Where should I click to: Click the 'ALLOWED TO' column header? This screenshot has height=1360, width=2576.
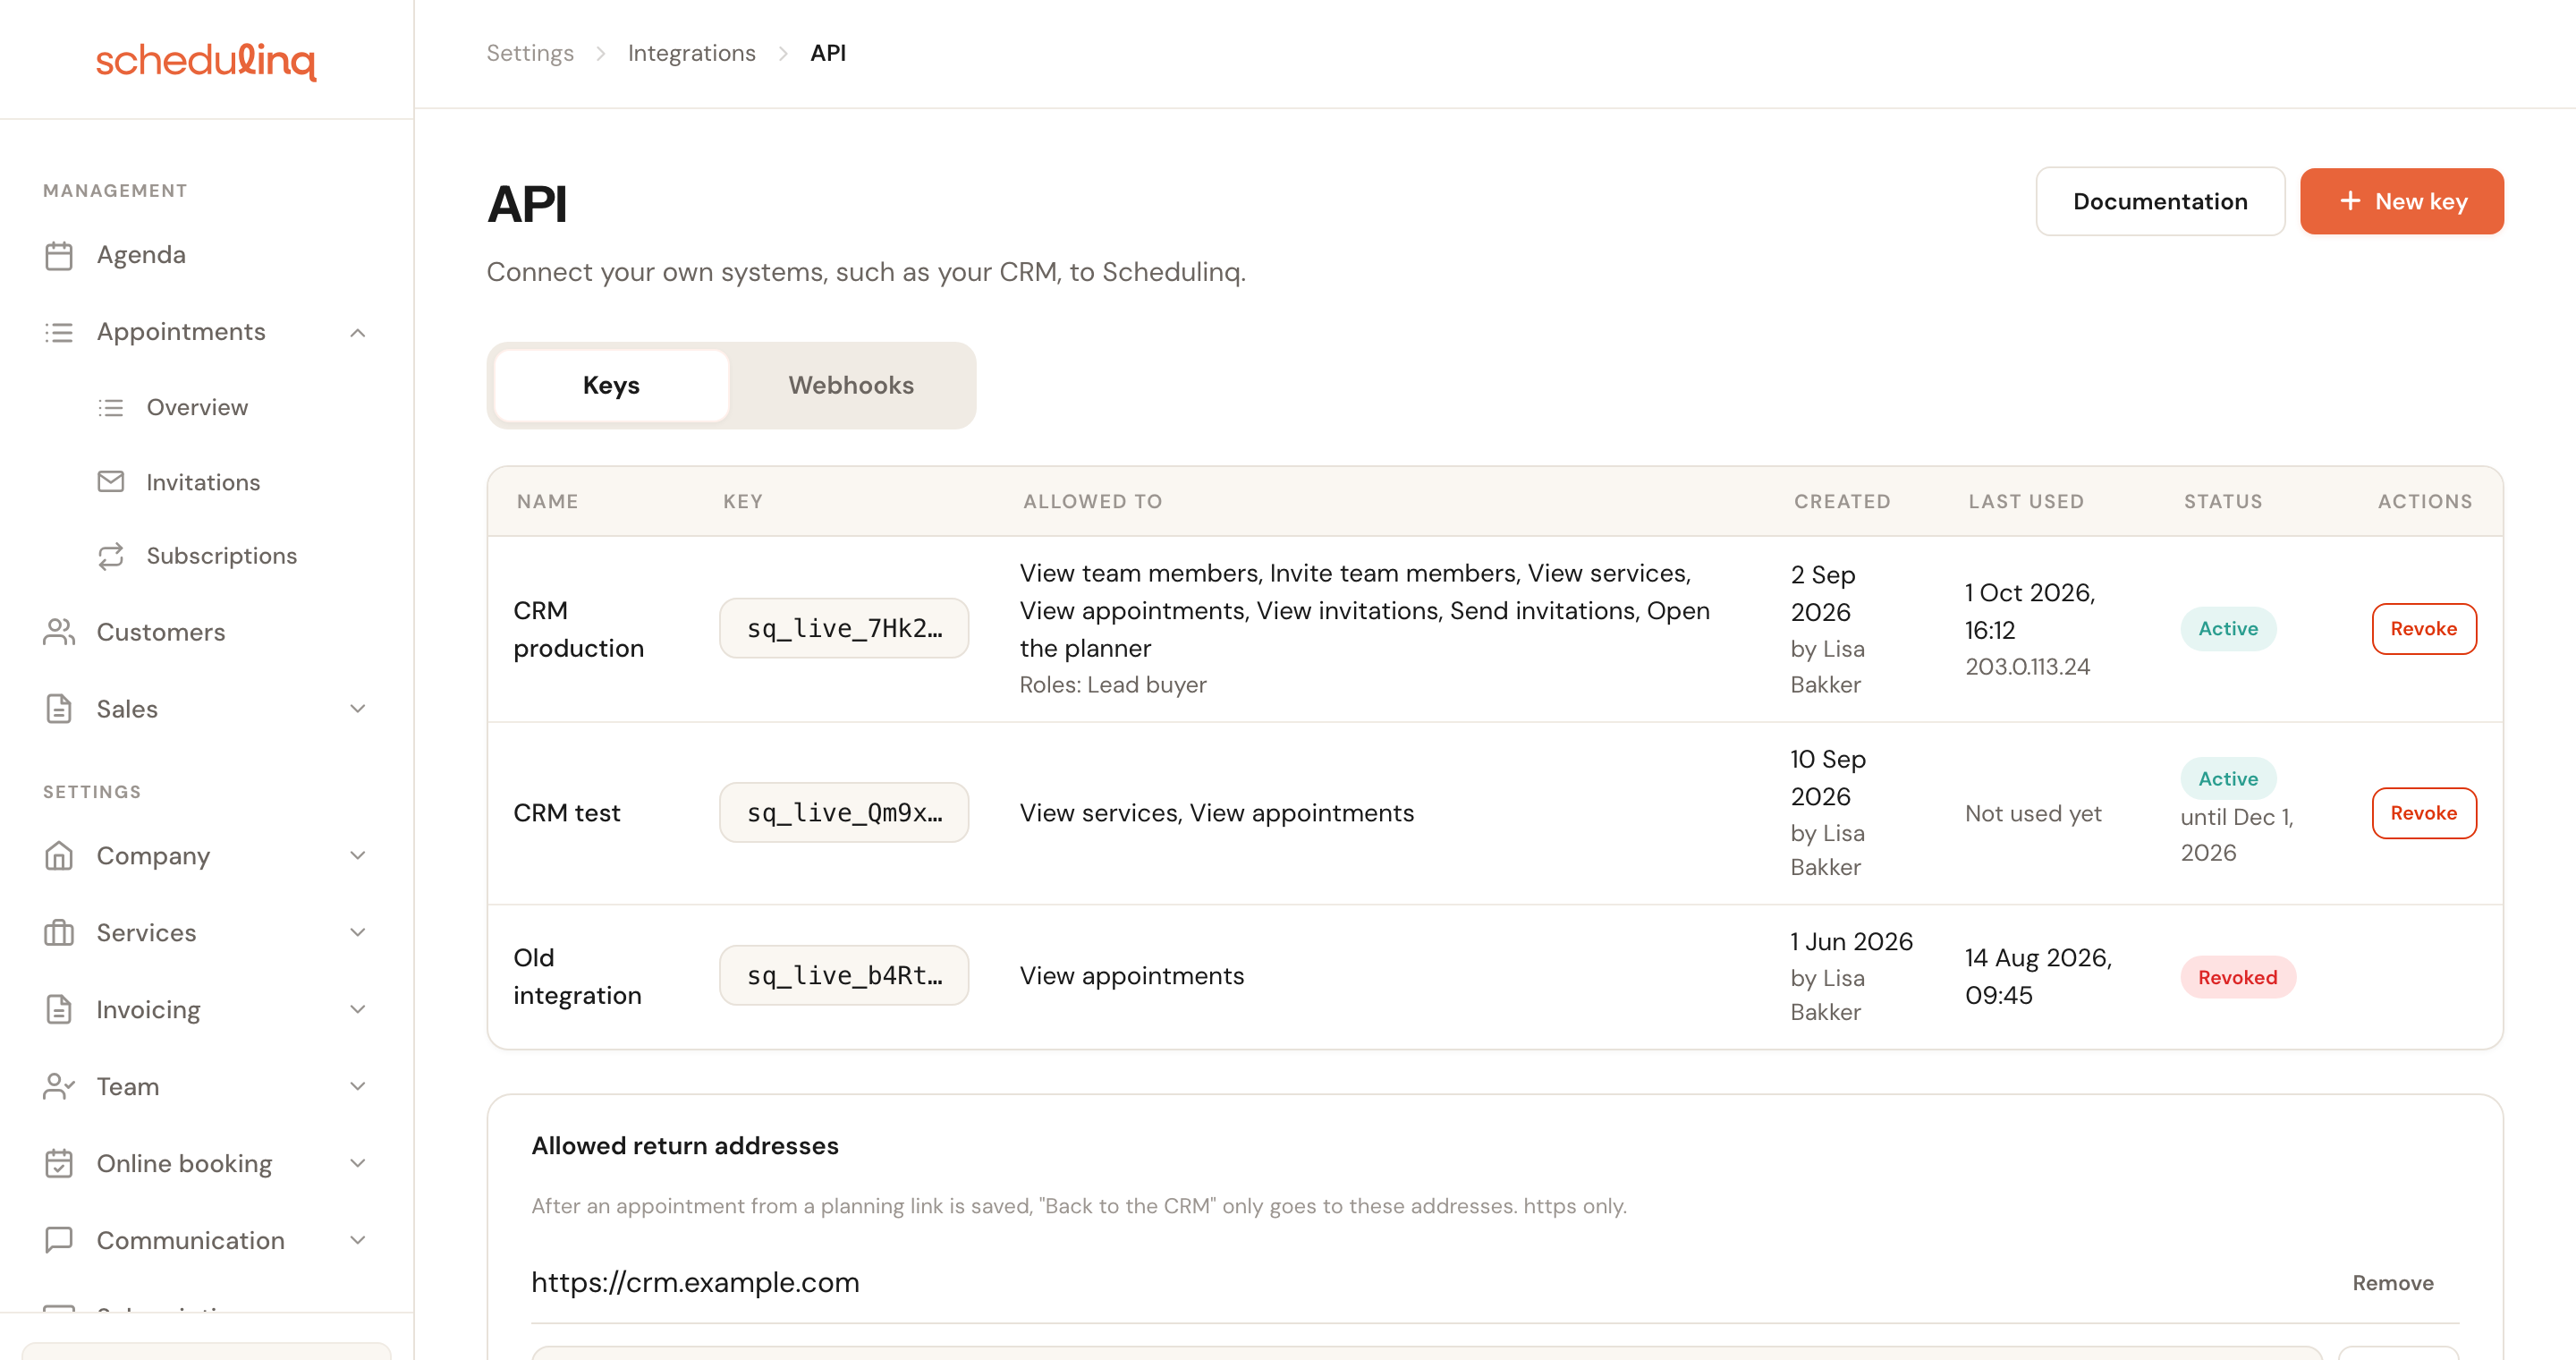tap(1093, 502)
